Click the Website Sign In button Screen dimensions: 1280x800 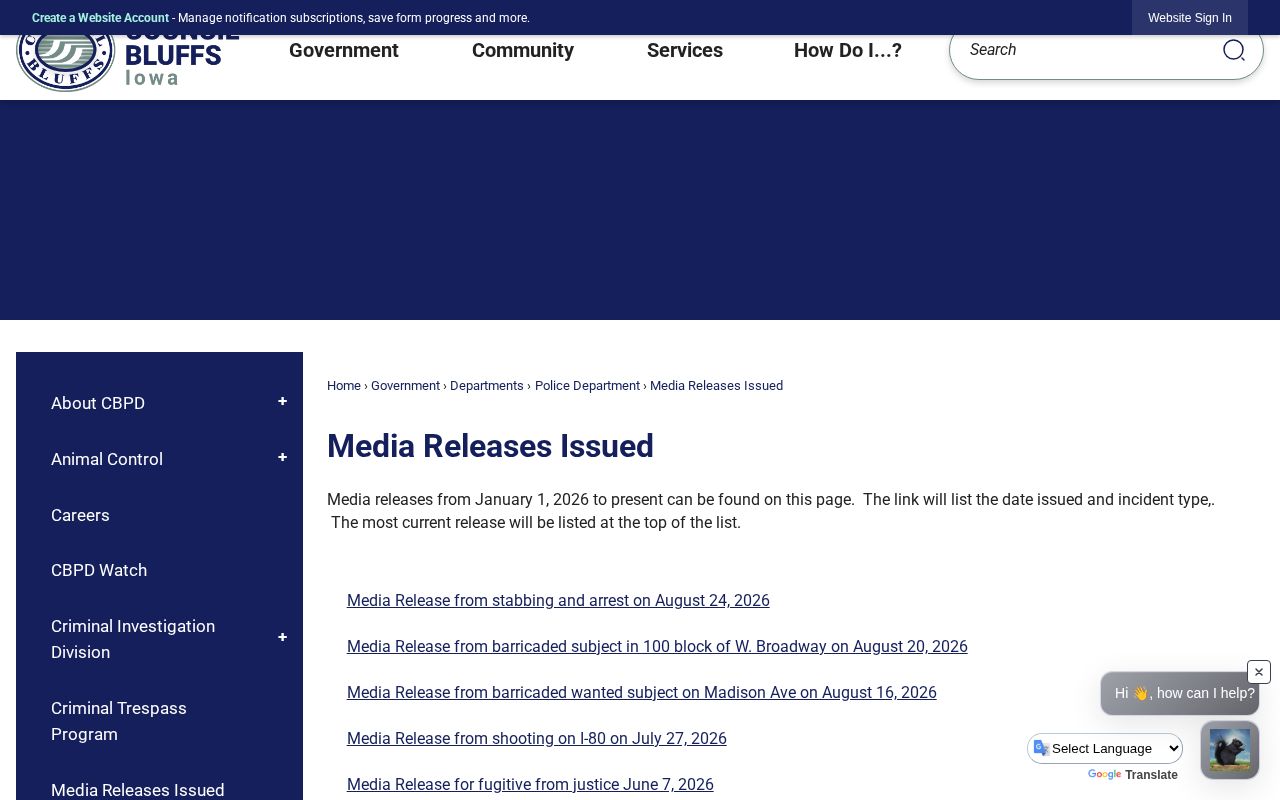(x=1190, y=18)
